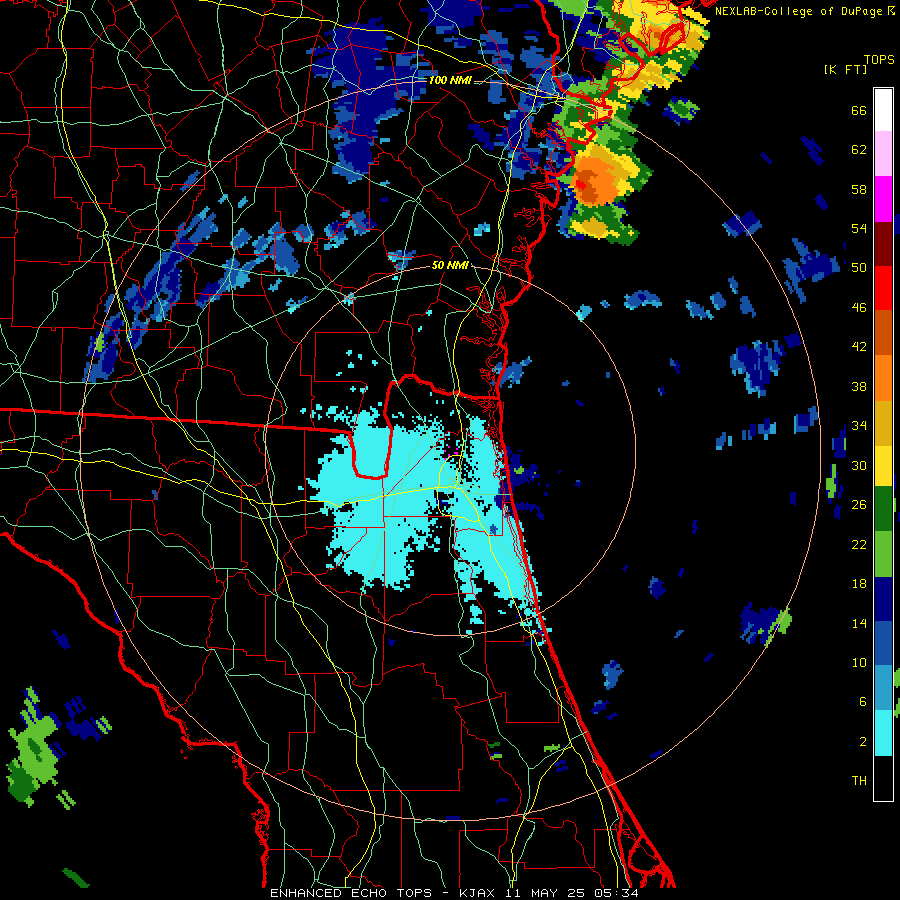This screenshot has width=900, height=900.
Task: Click the '[K FT]' legend units label
Action: click(845, 69)
